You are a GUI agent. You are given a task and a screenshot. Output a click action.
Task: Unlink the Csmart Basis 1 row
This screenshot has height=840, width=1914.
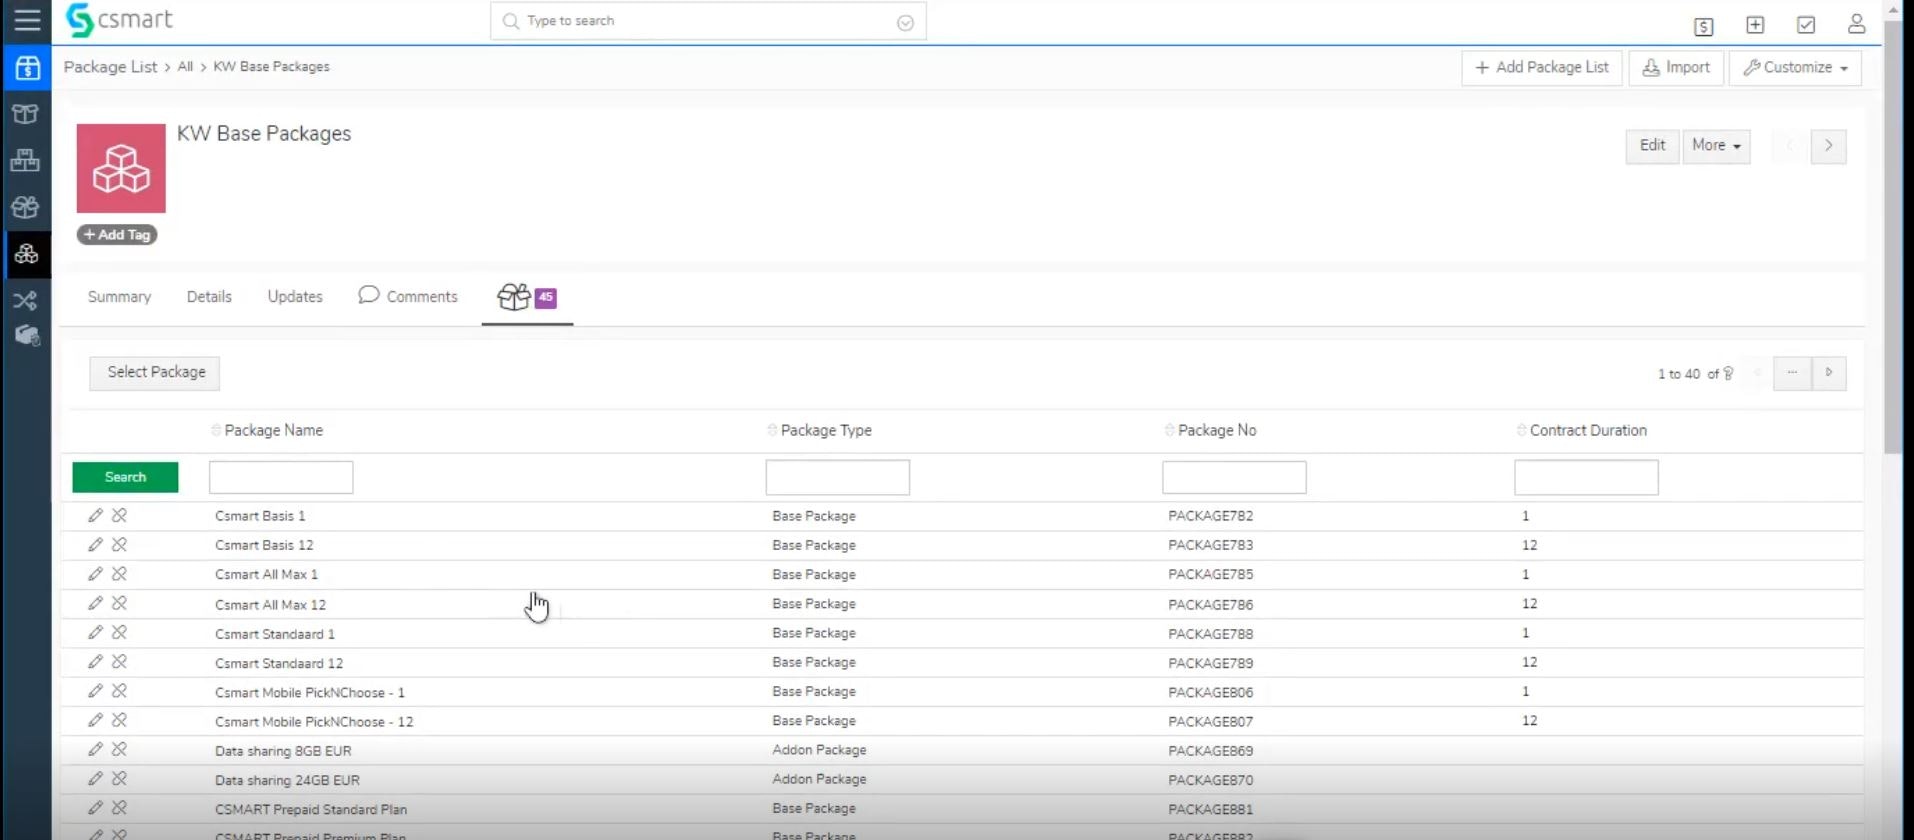click(x=119, y=515)
